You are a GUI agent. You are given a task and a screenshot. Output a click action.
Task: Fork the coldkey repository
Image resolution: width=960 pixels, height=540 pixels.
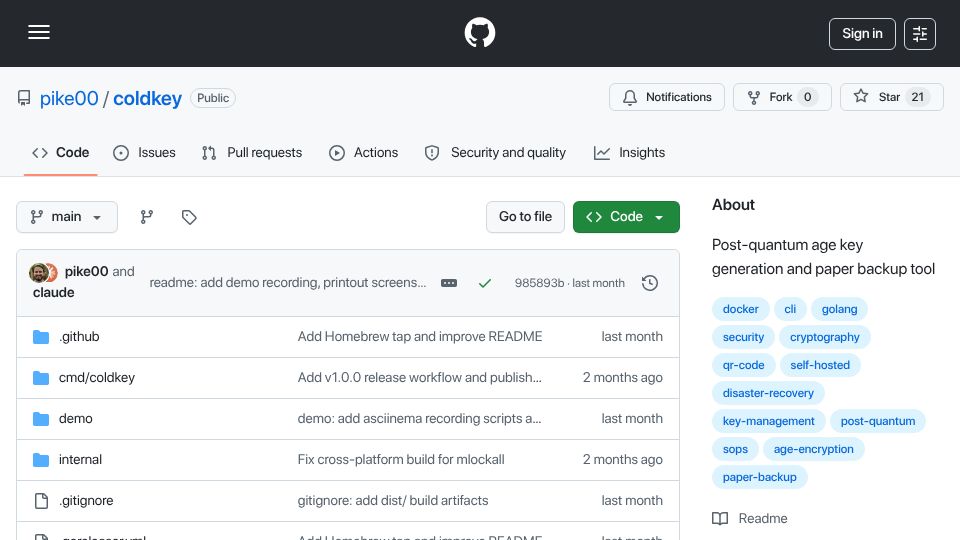782,97
